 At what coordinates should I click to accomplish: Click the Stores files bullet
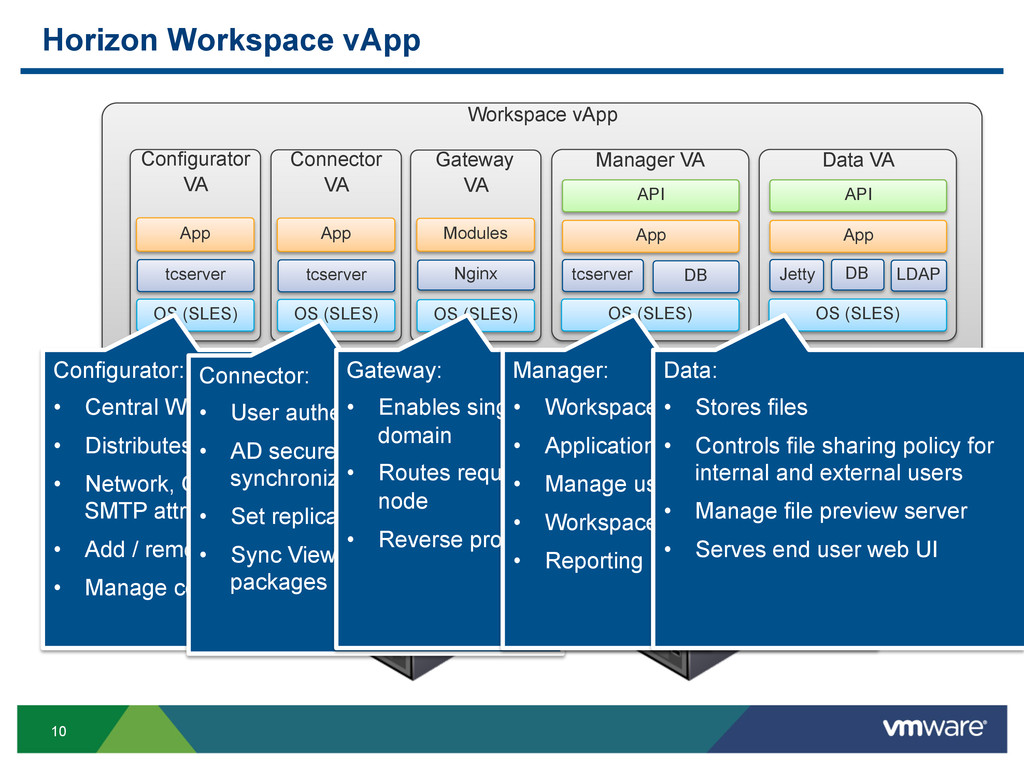pyautogui.click(x=751, y=408)
